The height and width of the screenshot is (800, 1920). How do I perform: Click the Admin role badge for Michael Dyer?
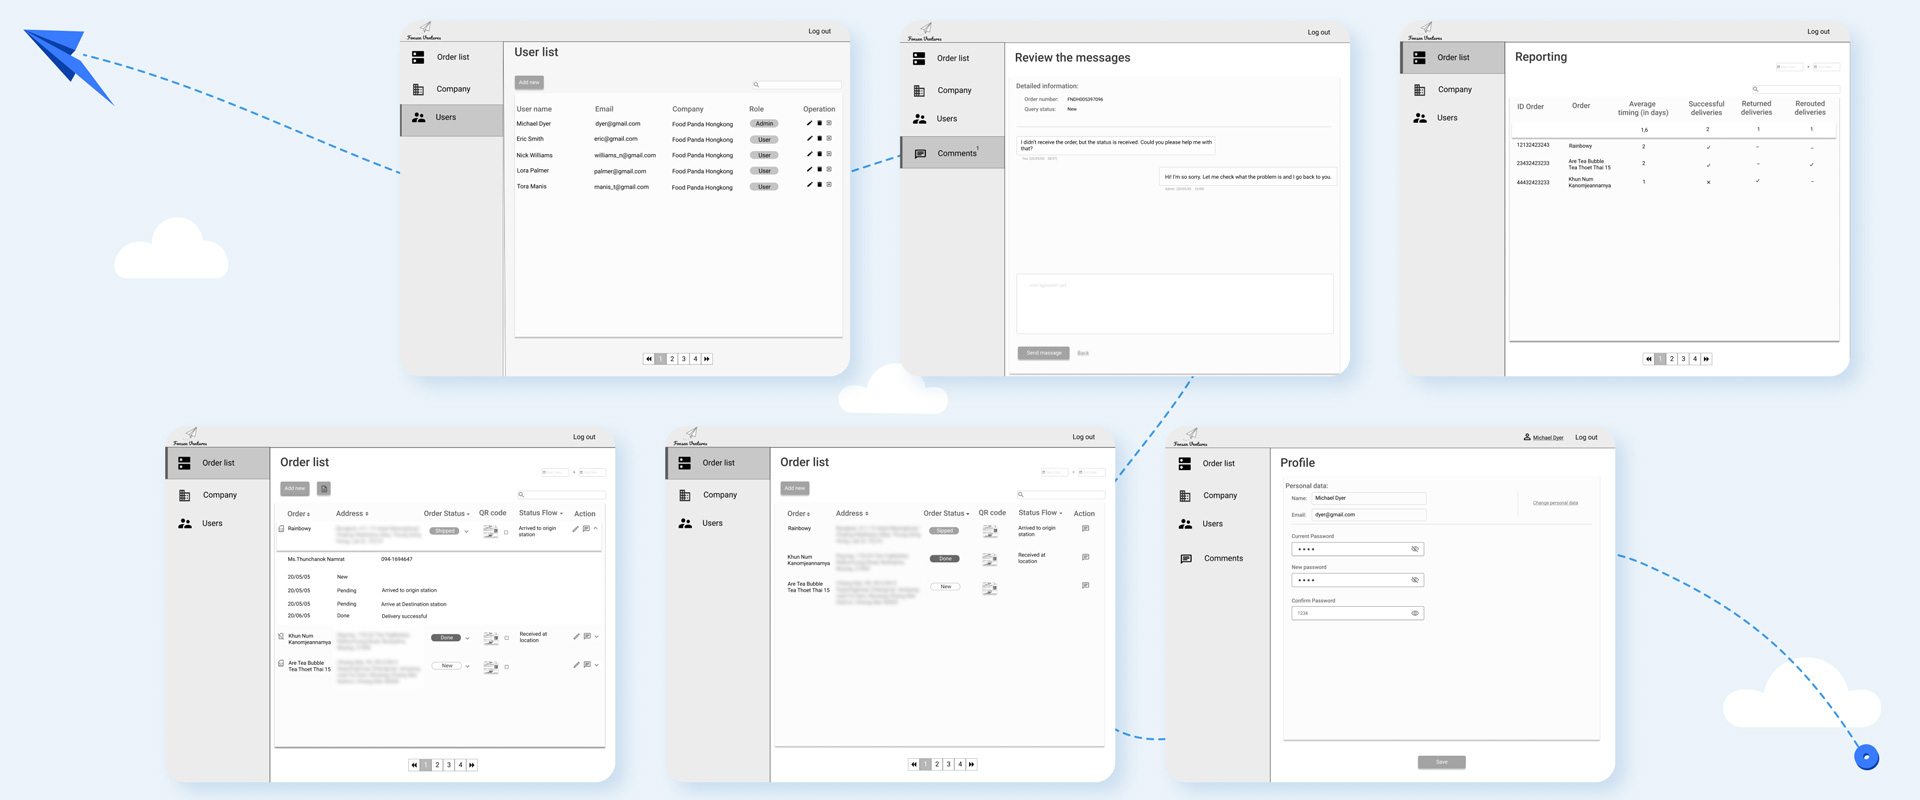point(764,124)
